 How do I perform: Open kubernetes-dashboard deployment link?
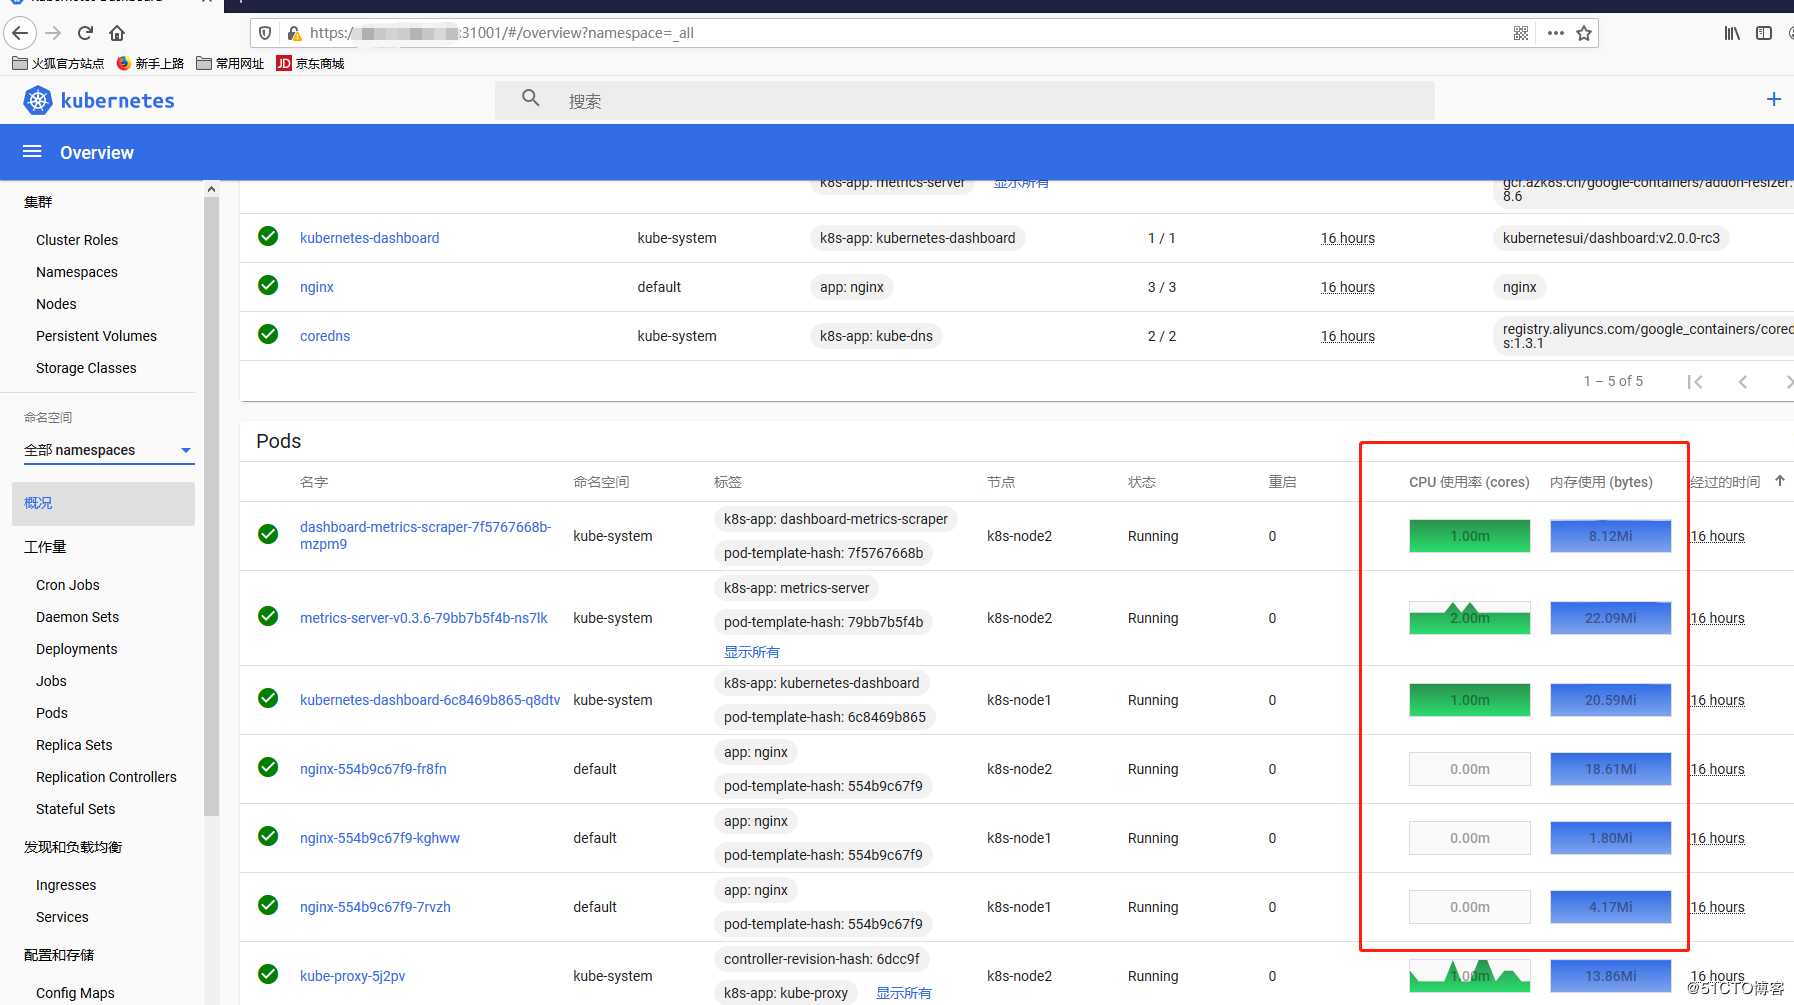pyautogui.click(x=370, y=238)
